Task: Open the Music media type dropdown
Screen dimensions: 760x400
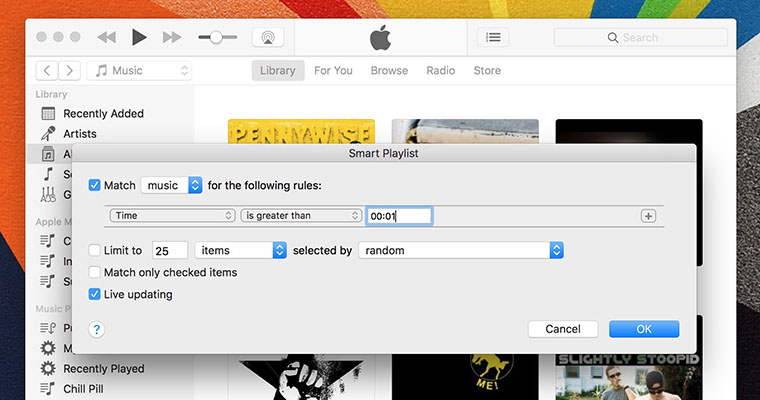Action: pyautogui.click(x=139, y=71)
